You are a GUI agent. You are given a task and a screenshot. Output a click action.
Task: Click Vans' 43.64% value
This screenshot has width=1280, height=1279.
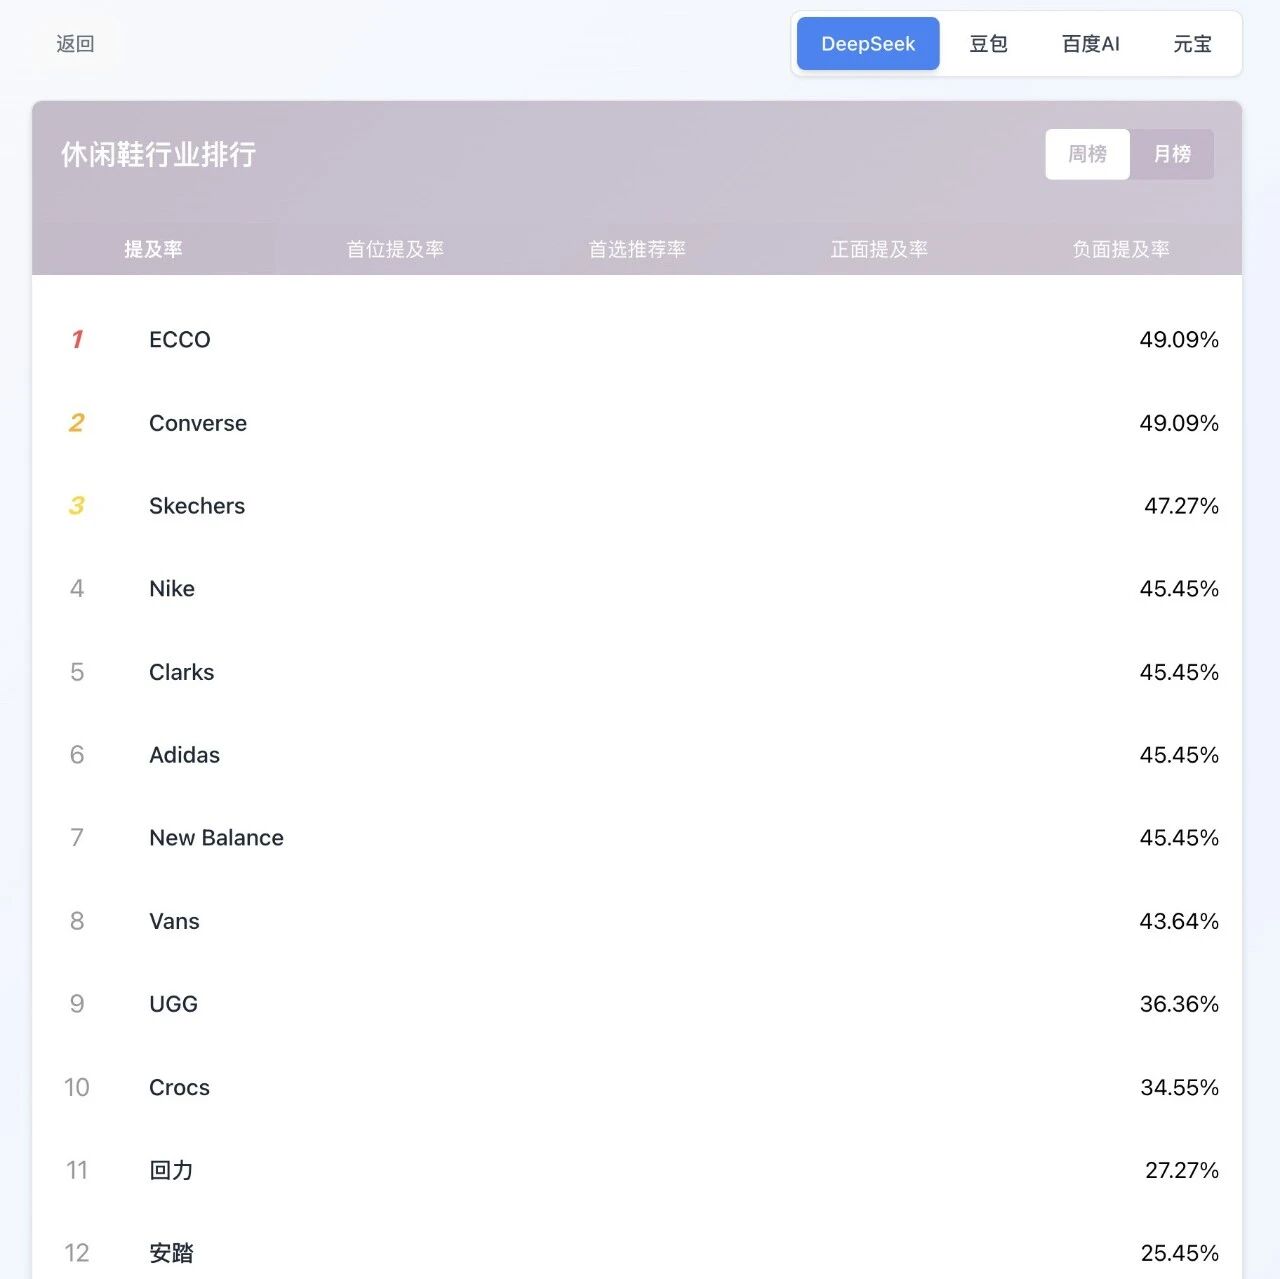coord(1179,921)
